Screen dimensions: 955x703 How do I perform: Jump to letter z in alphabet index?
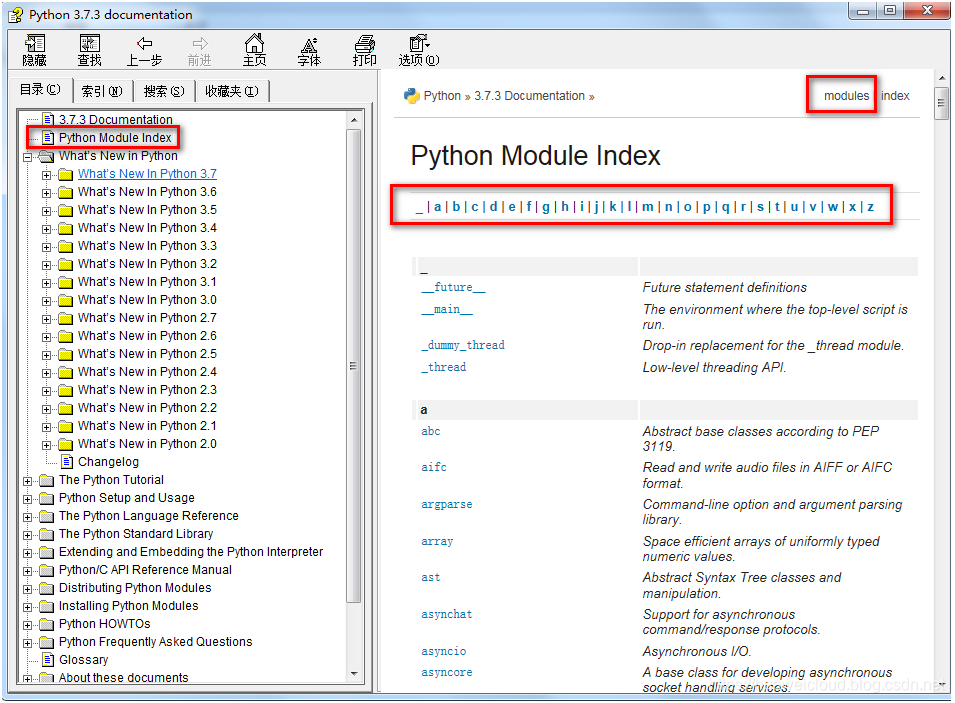click(x=870, y=207)
